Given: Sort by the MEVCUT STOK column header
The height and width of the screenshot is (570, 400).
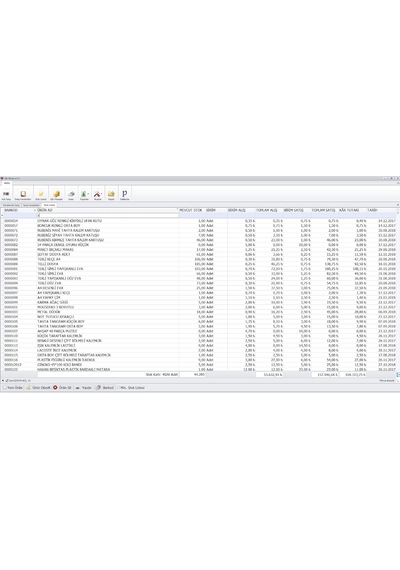Looking at the screenshot, I should [192, 210].
